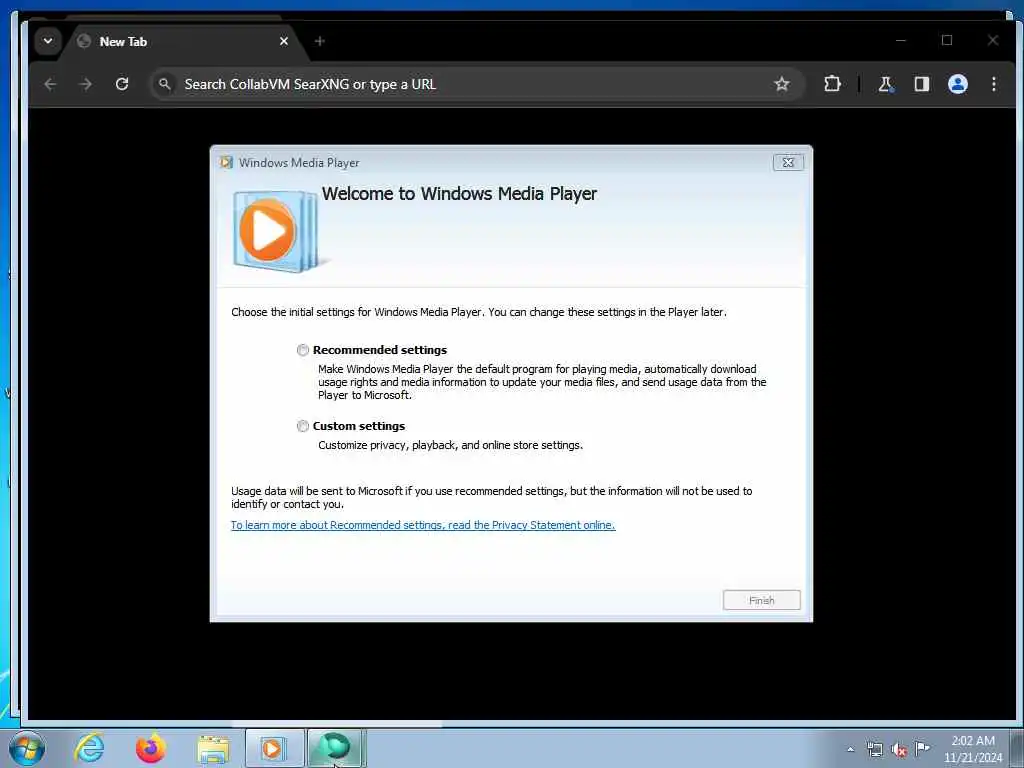This screenshot has width=1024, height=768.
Task: Switch to Windows Media Player taskbar button
Action: pos(274,748)
